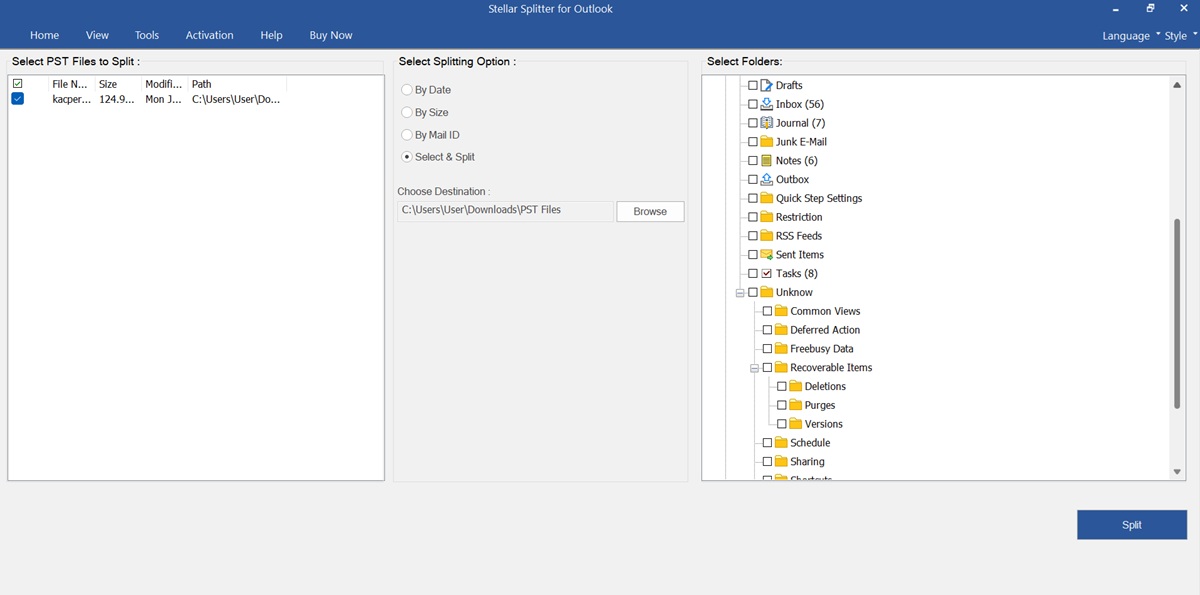Tick the Drafts folder checkbox
This screenshot has height=595, width=1200.
(x=753, y=86)
